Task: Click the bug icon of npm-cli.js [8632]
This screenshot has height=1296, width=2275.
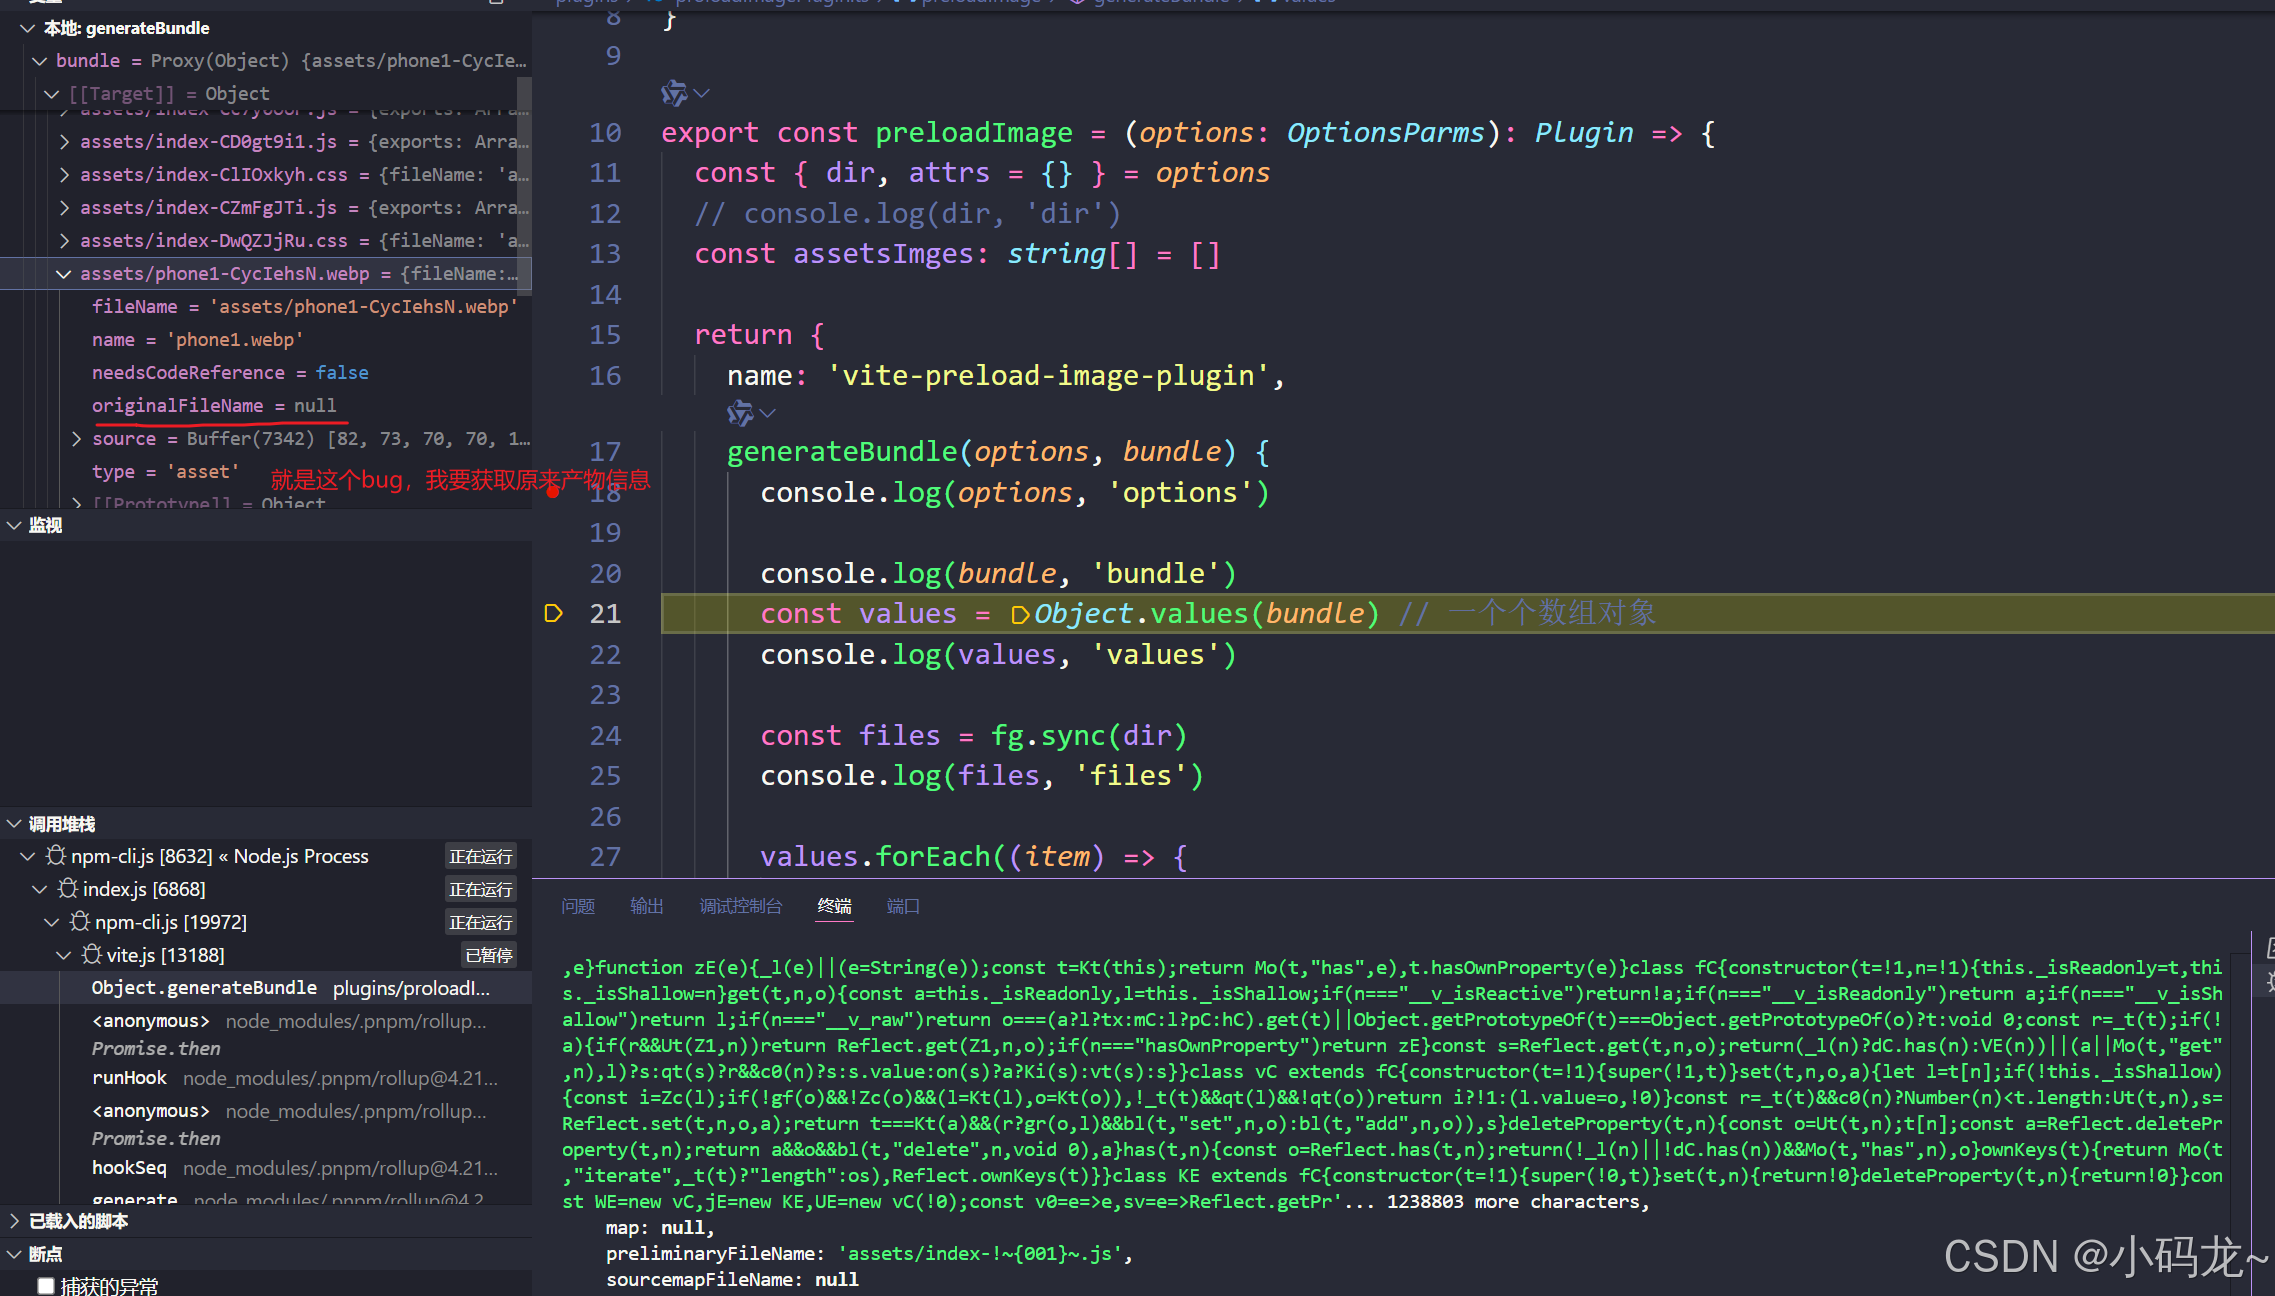Action: pos(55,855)
